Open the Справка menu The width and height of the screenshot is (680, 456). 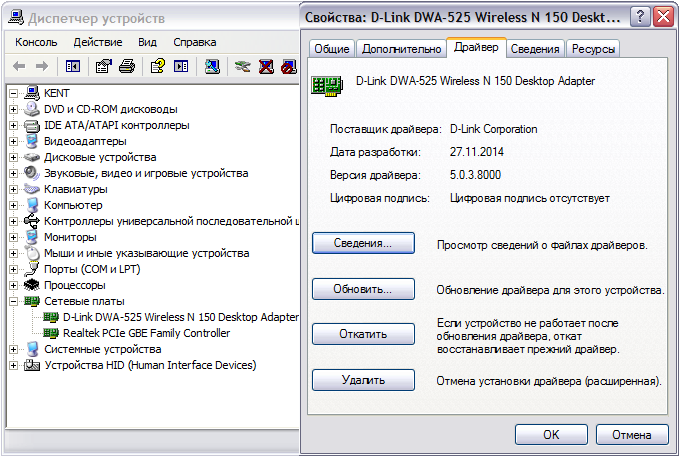coord(195,42)
